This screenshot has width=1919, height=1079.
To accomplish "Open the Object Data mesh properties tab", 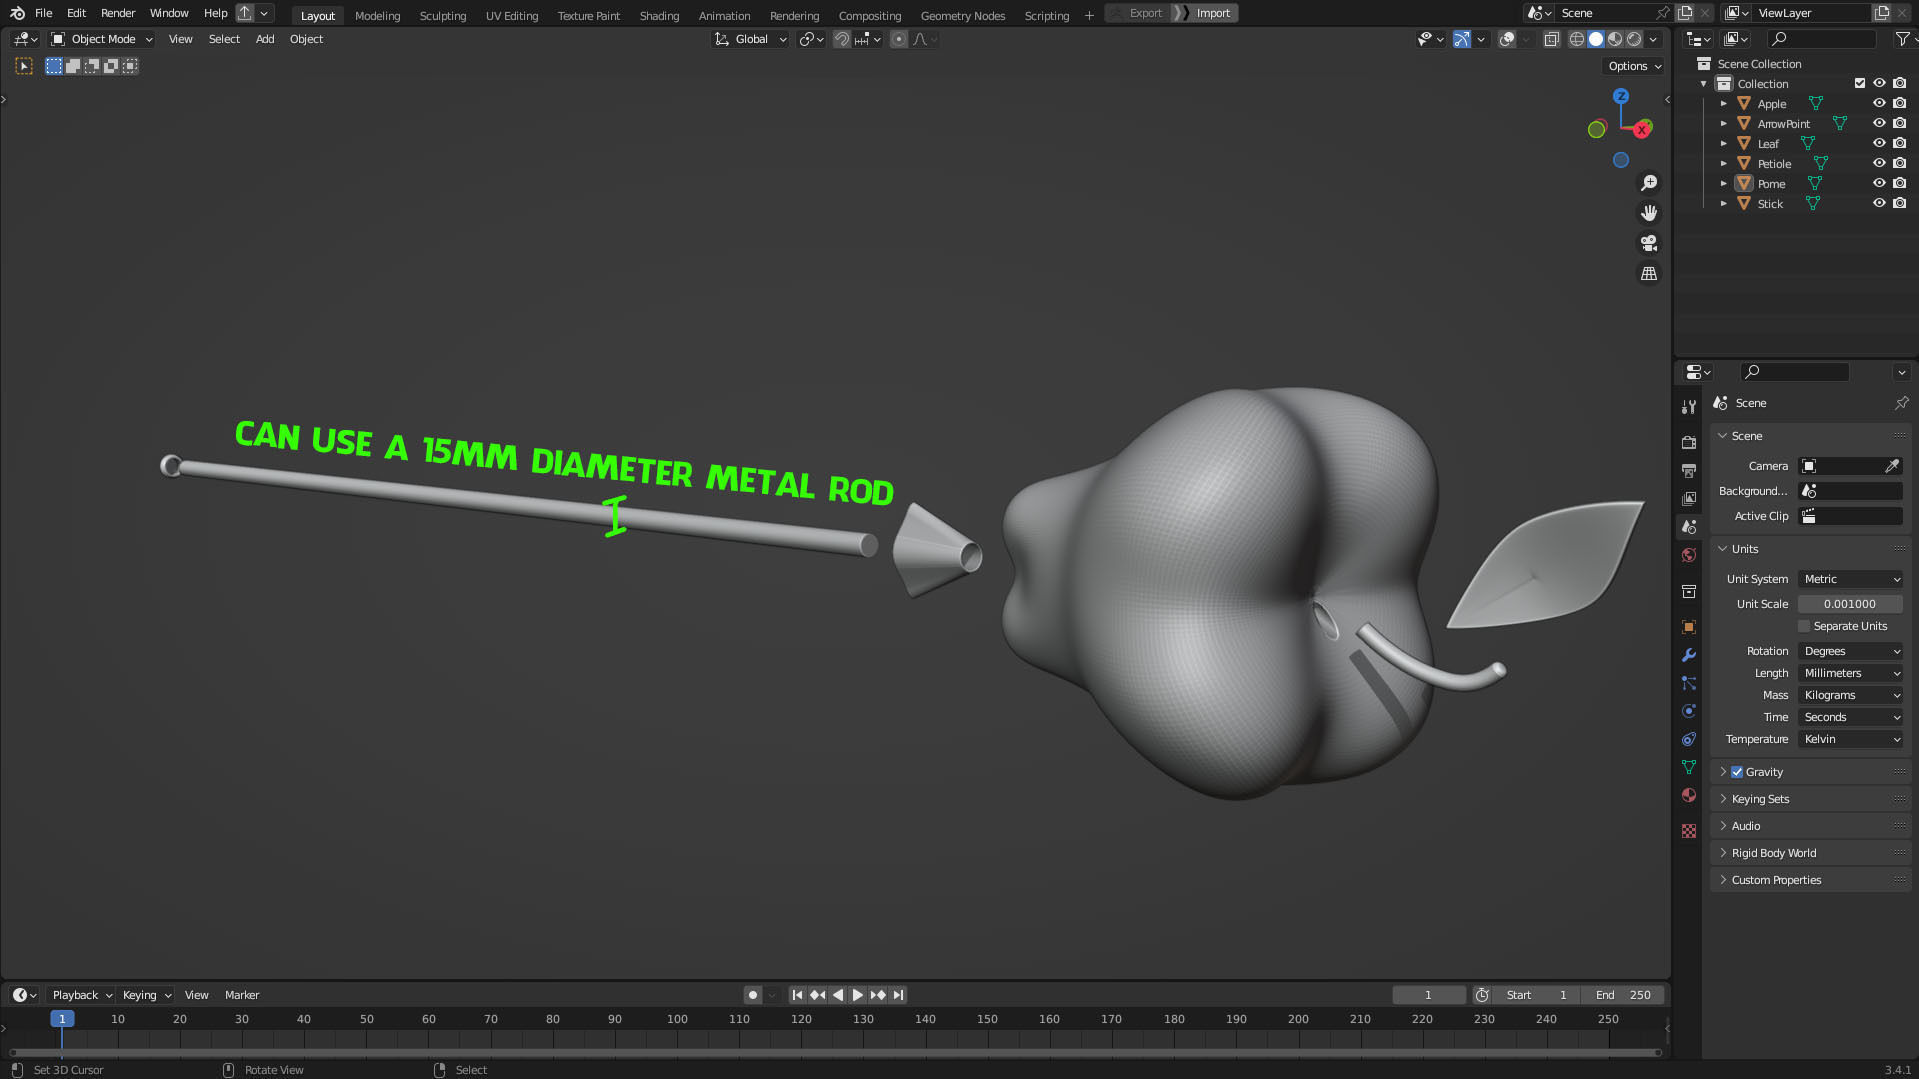I will [1689, 767].
